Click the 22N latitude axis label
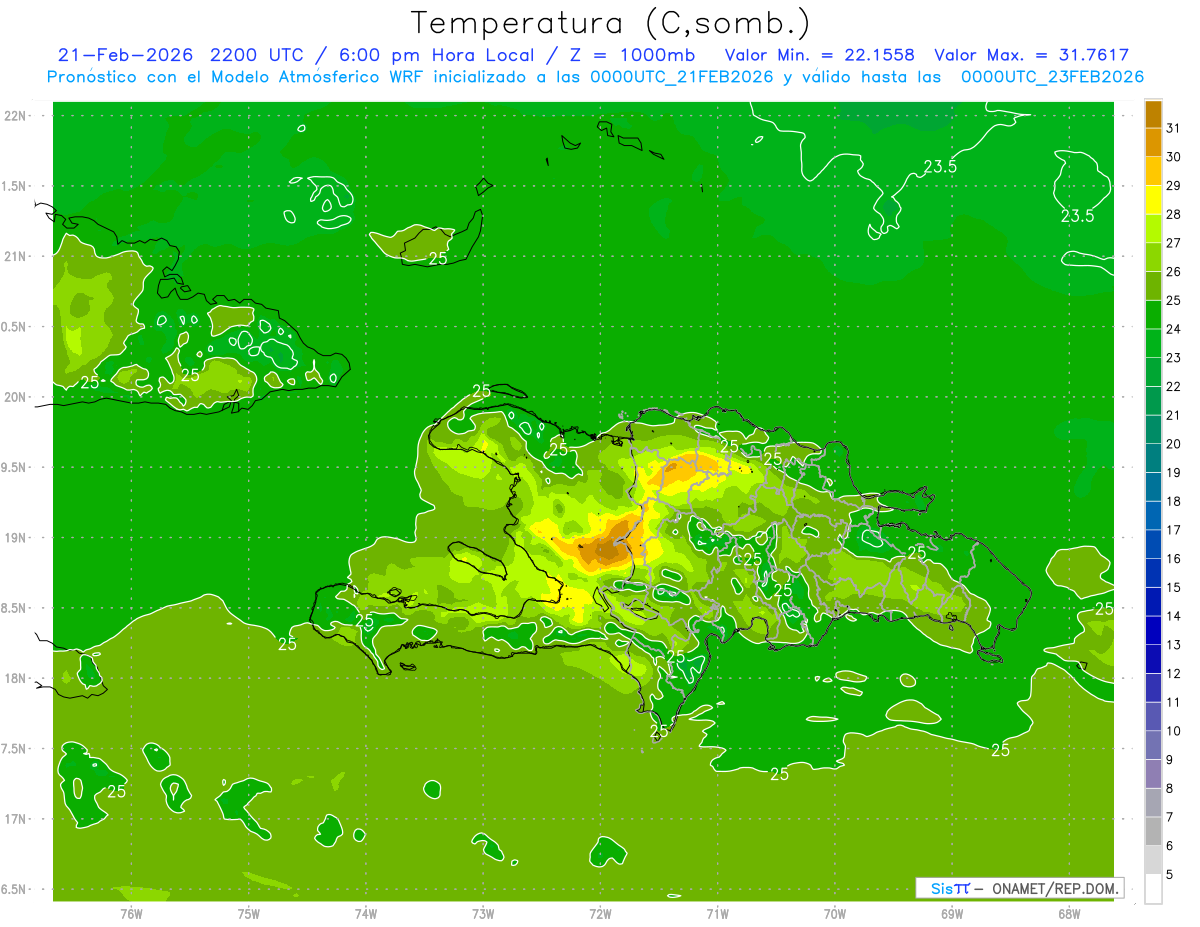This screenshot has width=1200, height=927. tap(15, 116)
